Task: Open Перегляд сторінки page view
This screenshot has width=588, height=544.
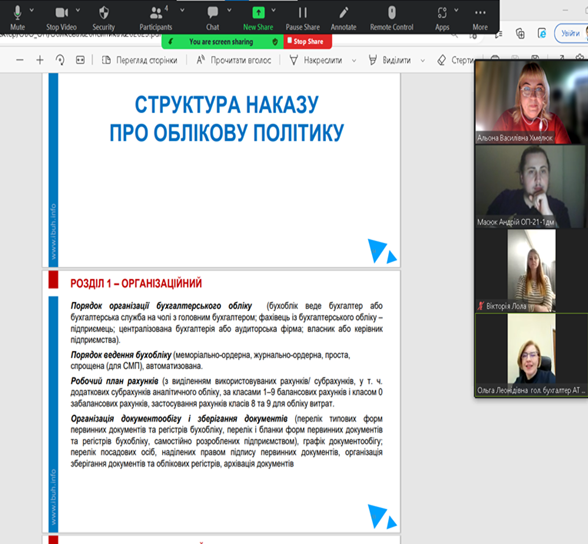Action: pos(140,60)
